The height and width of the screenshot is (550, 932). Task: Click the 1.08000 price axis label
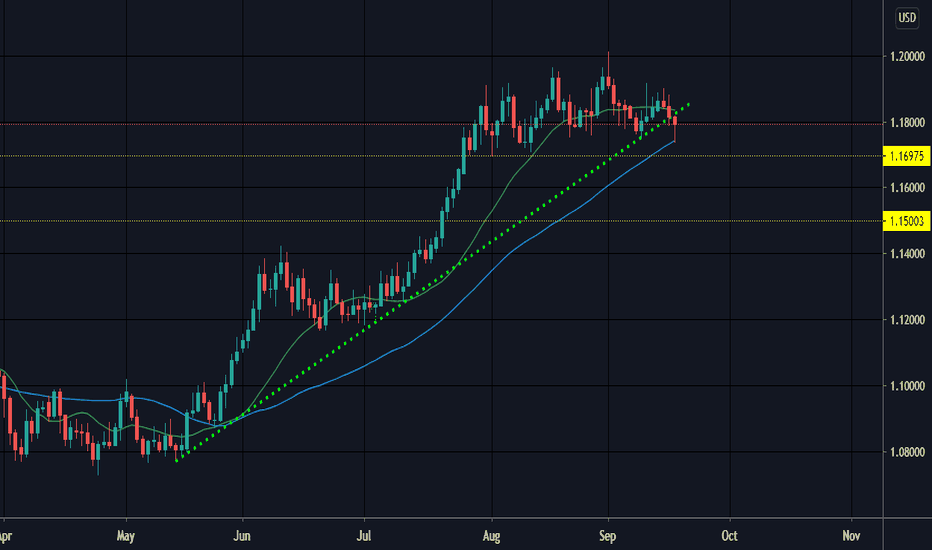point(907,452)
